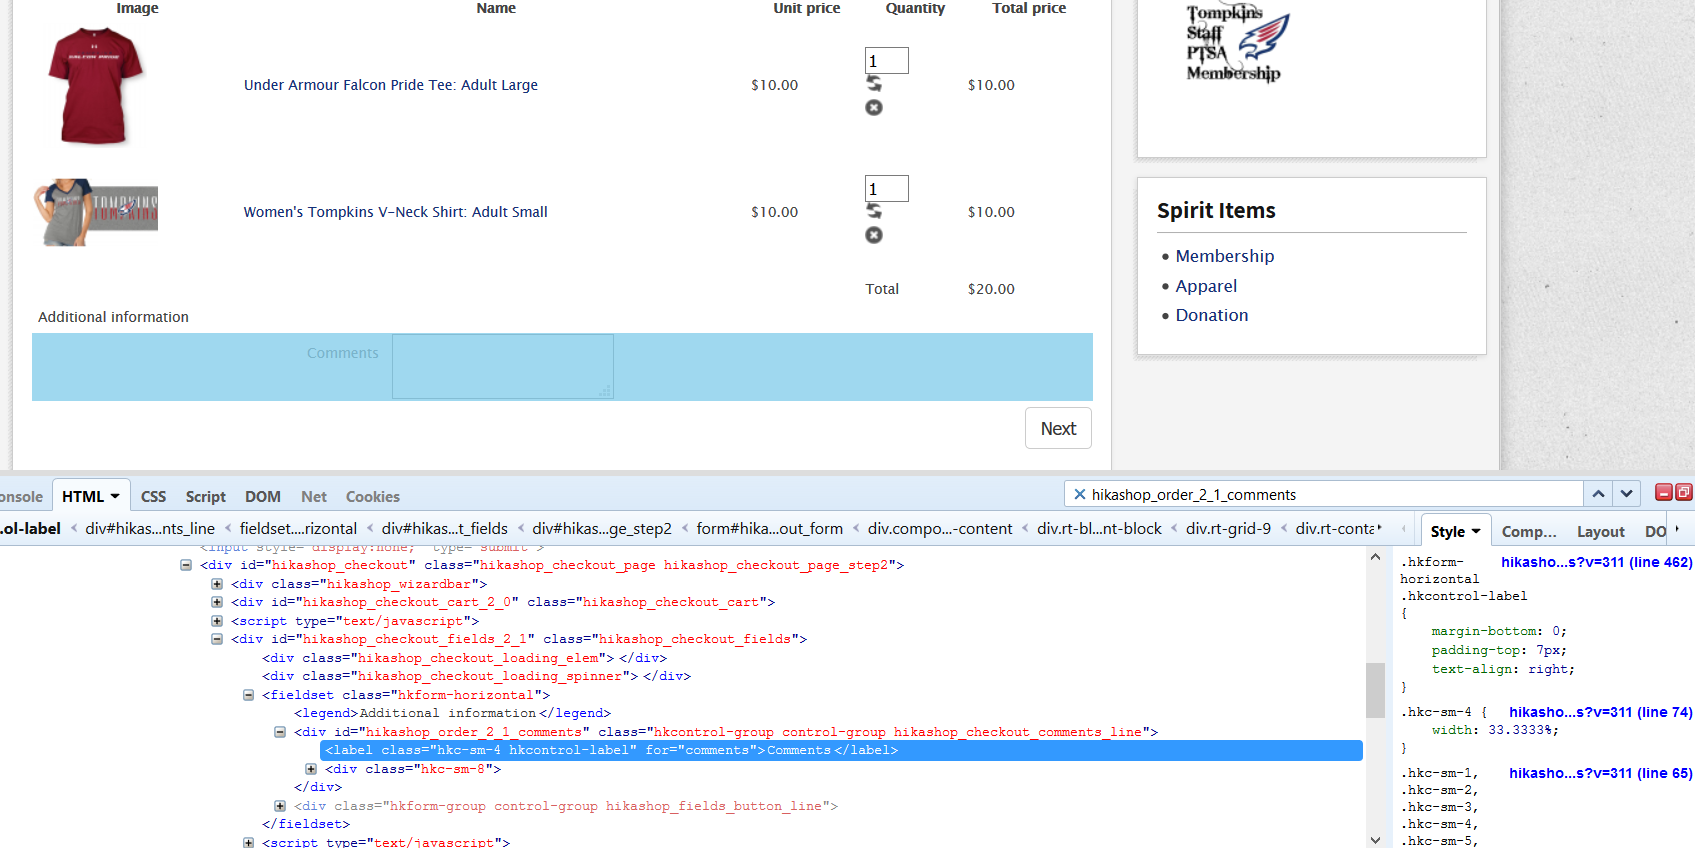Select the legend Additional information row
Screen dimensions: 1695x848
click(452, 713)
